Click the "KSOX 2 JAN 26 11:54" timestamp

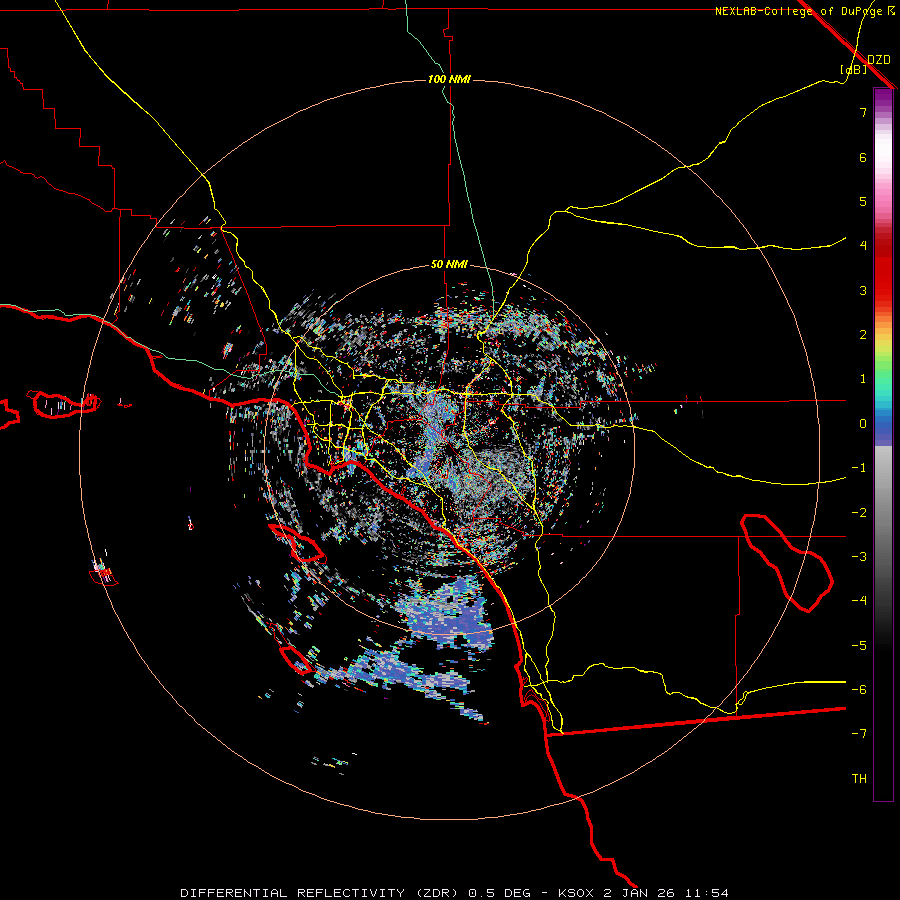point(643,893)
